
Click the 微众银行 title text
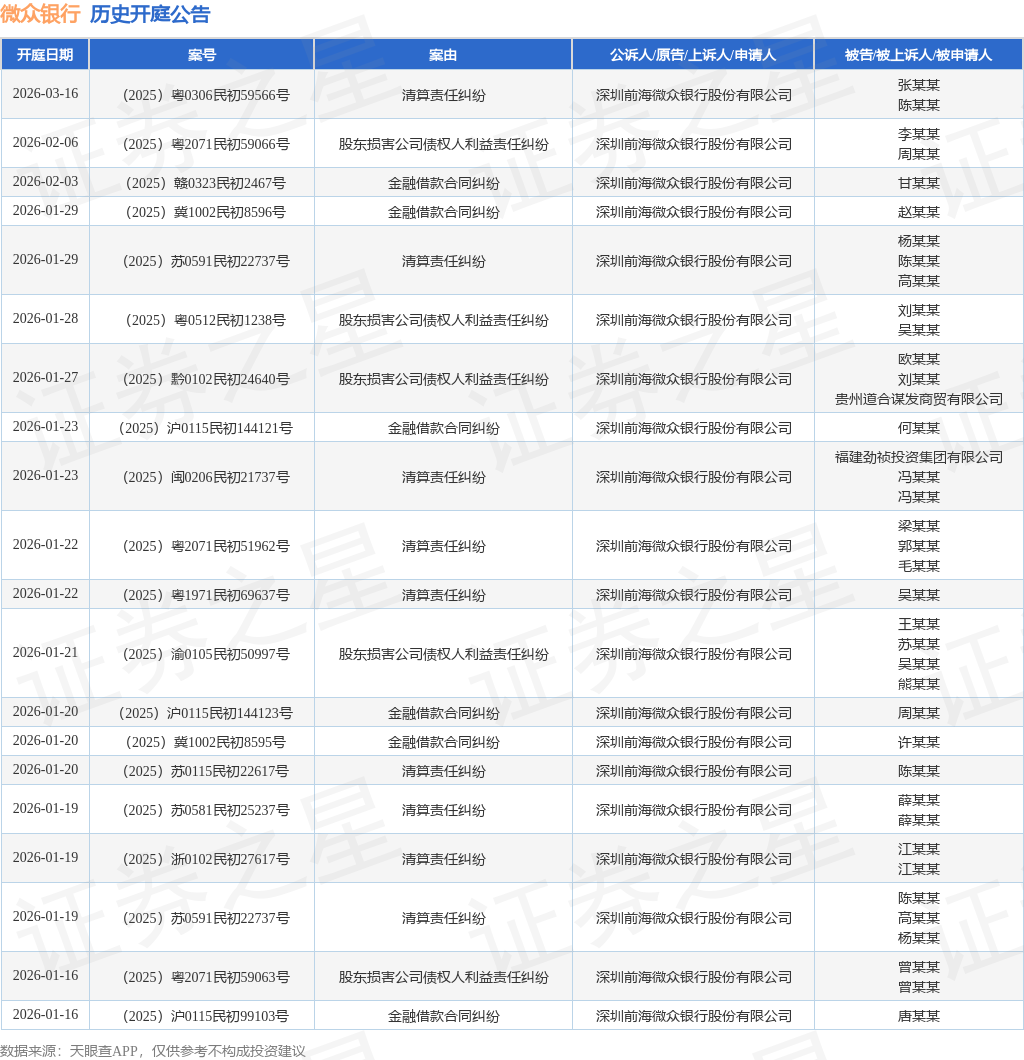point(41,14)
